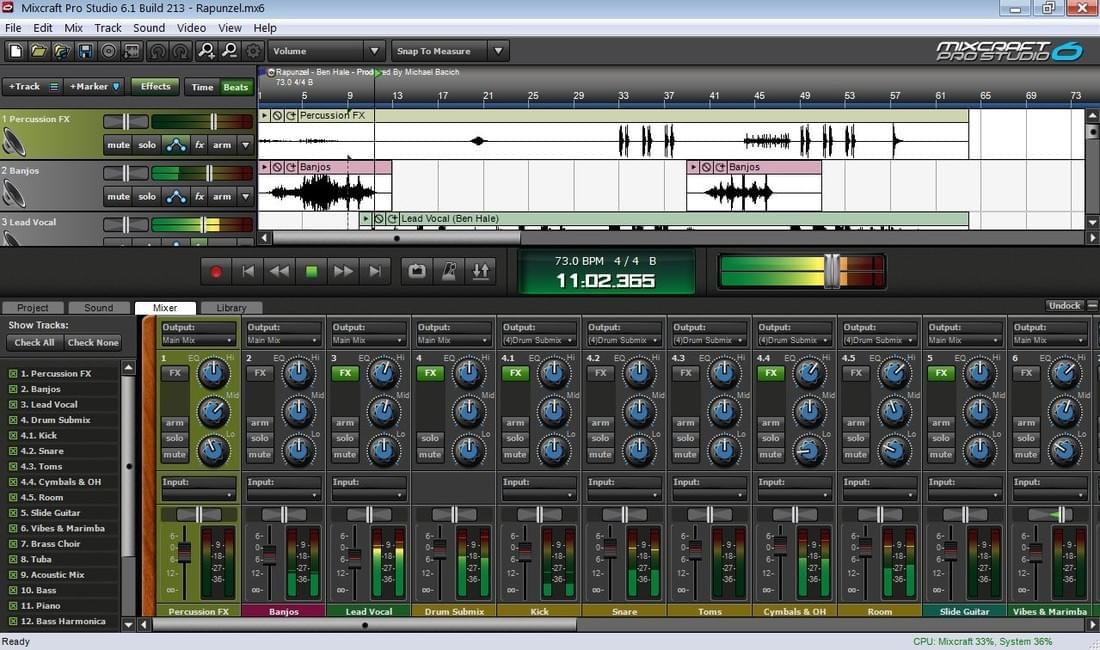Click the speaker image of the Banjos track
Image resolution: width=1100 pixels, height=650 pixels.
14,194
